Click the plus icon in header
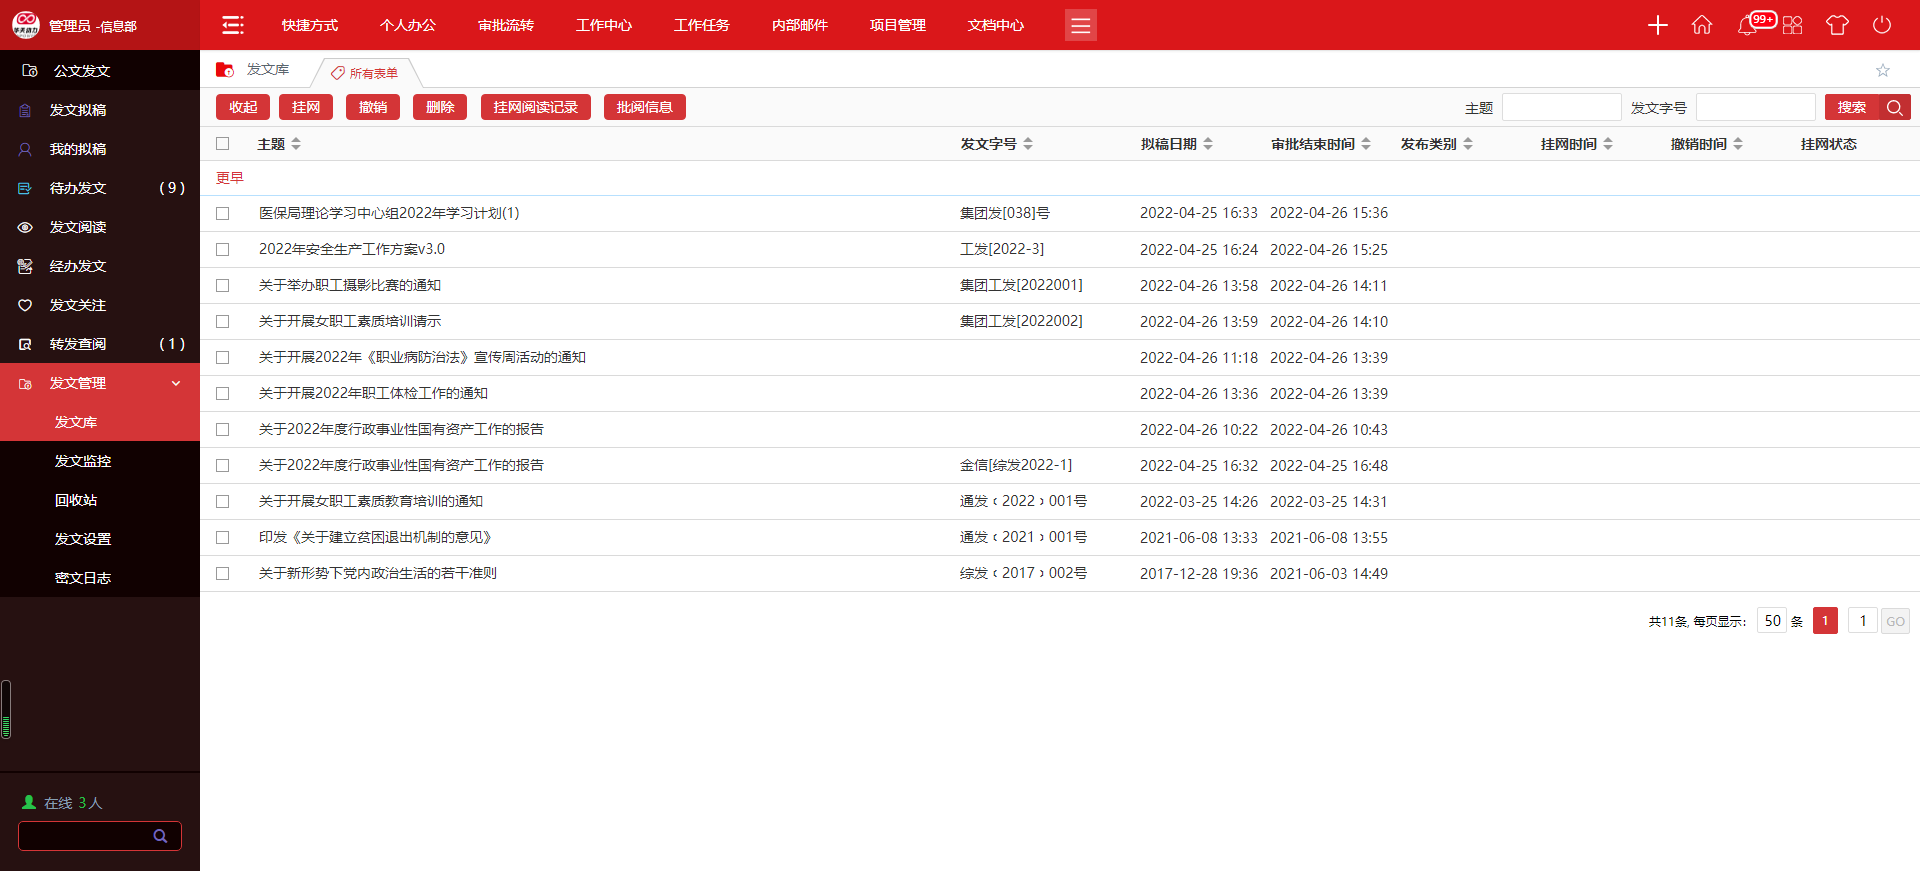The height and width of the screenshot is (871, 1920). [x=1657, y=25]
